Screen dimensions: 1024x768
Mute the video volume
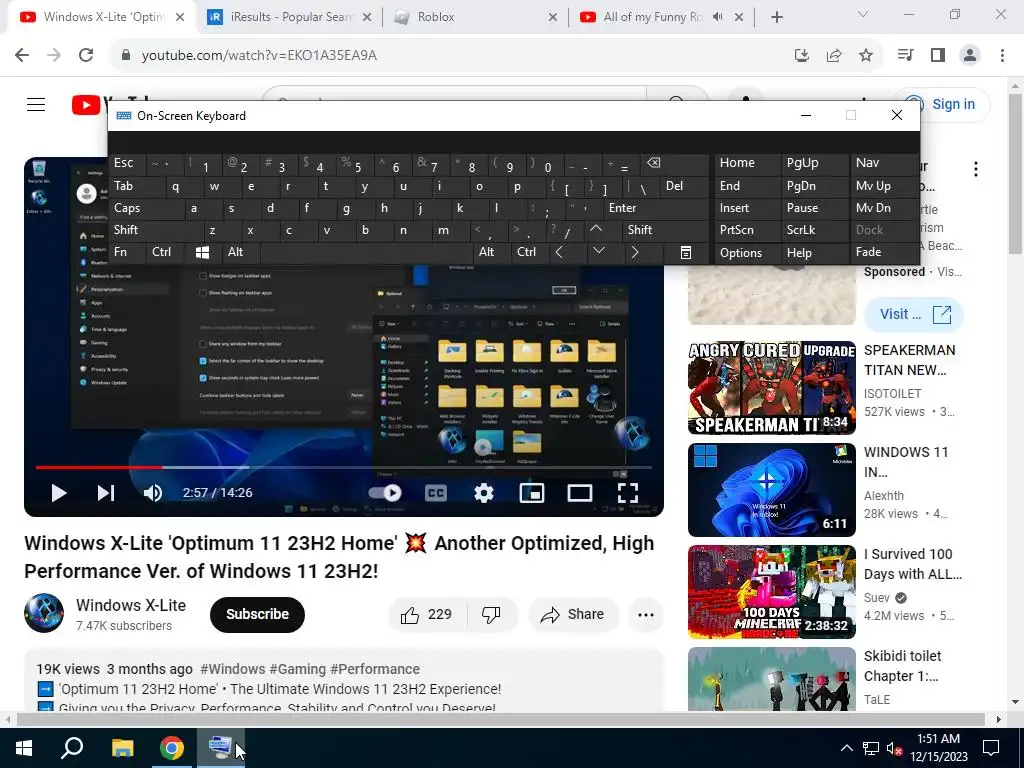pyautogui.click(x=152, y=493)
